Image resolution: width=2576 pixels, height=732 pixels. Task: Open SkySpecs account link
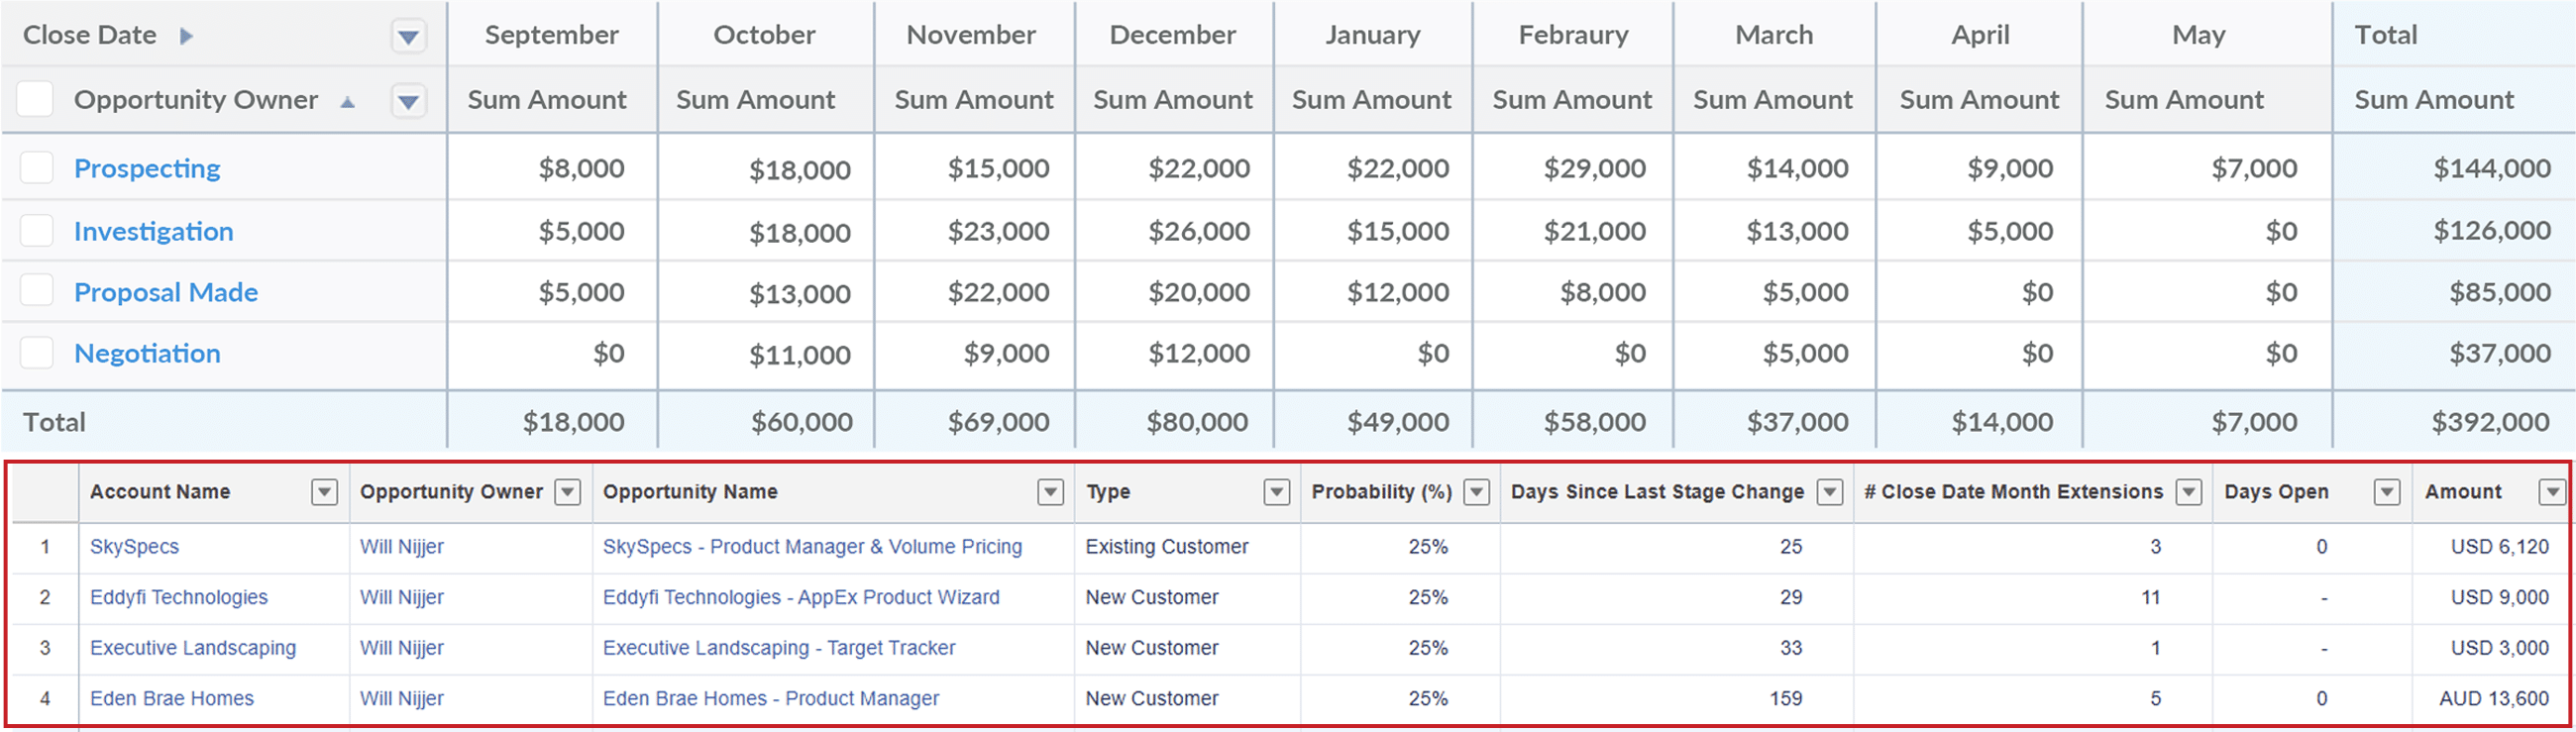click(x=134, y=547)
